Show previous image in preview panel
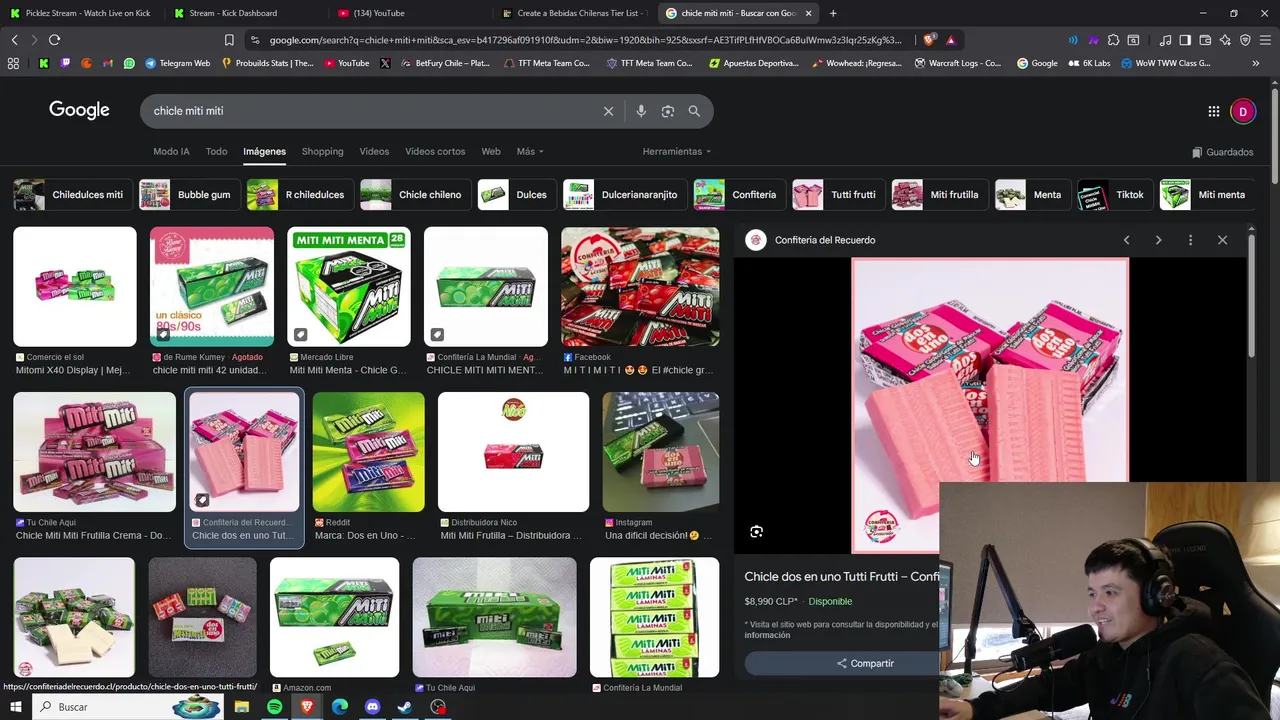The image size is (1280, 720). (x=1127, y=240)
